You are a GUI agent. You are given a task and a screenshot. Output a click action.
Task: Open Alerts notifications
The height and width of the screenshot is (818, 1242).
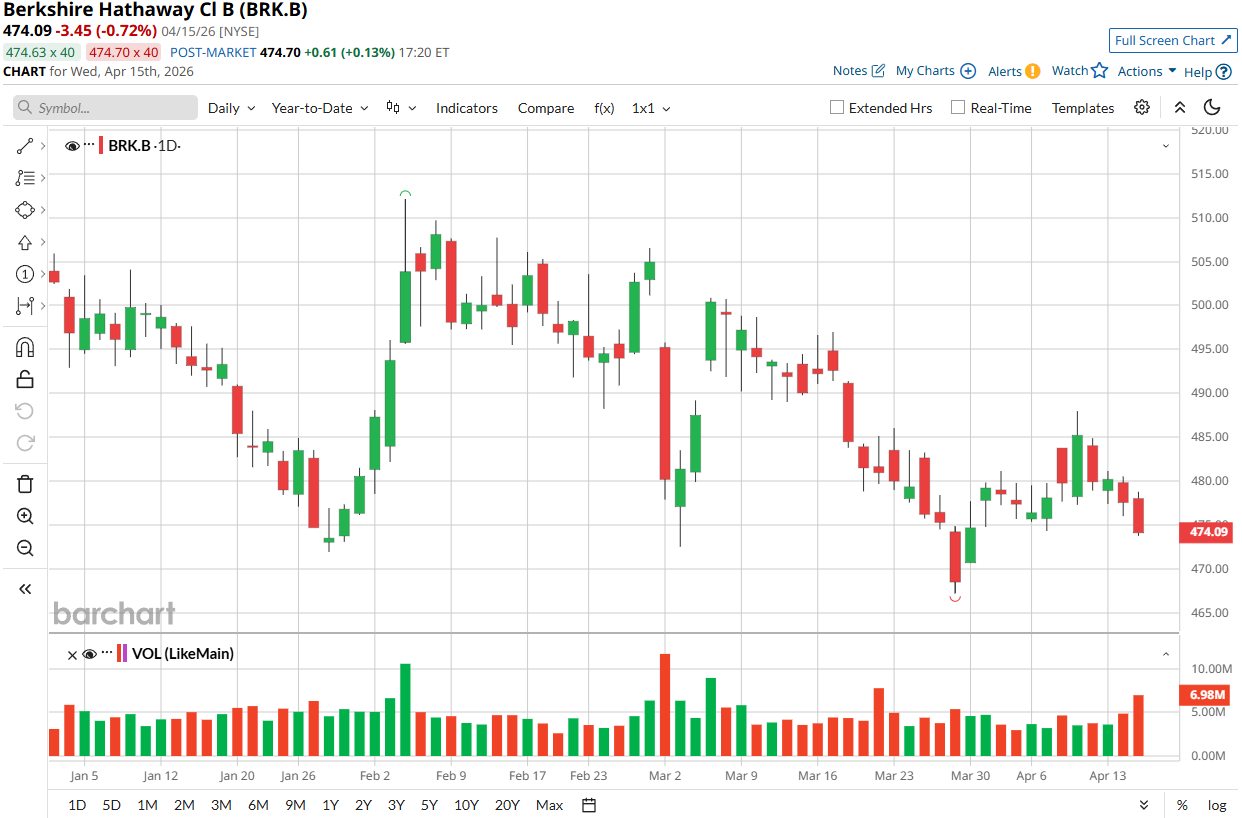tap(1014, 71)
